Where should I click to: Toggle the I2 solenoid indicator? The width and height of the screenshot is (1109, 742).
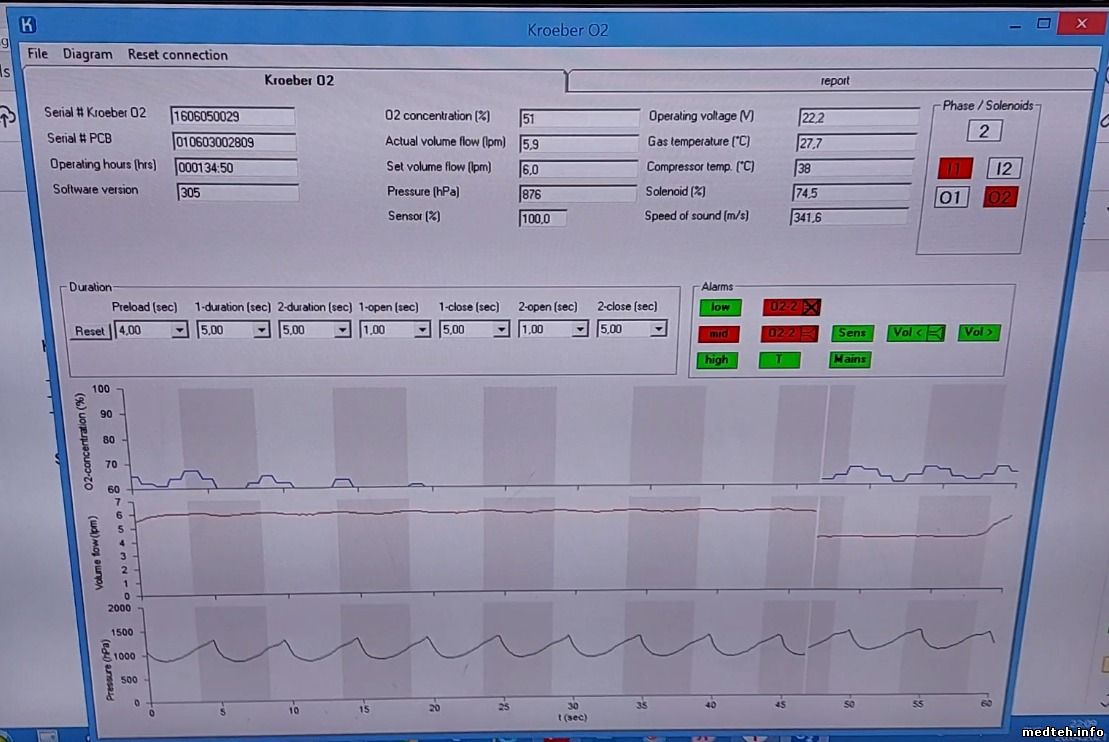[x=1004, y=168]
